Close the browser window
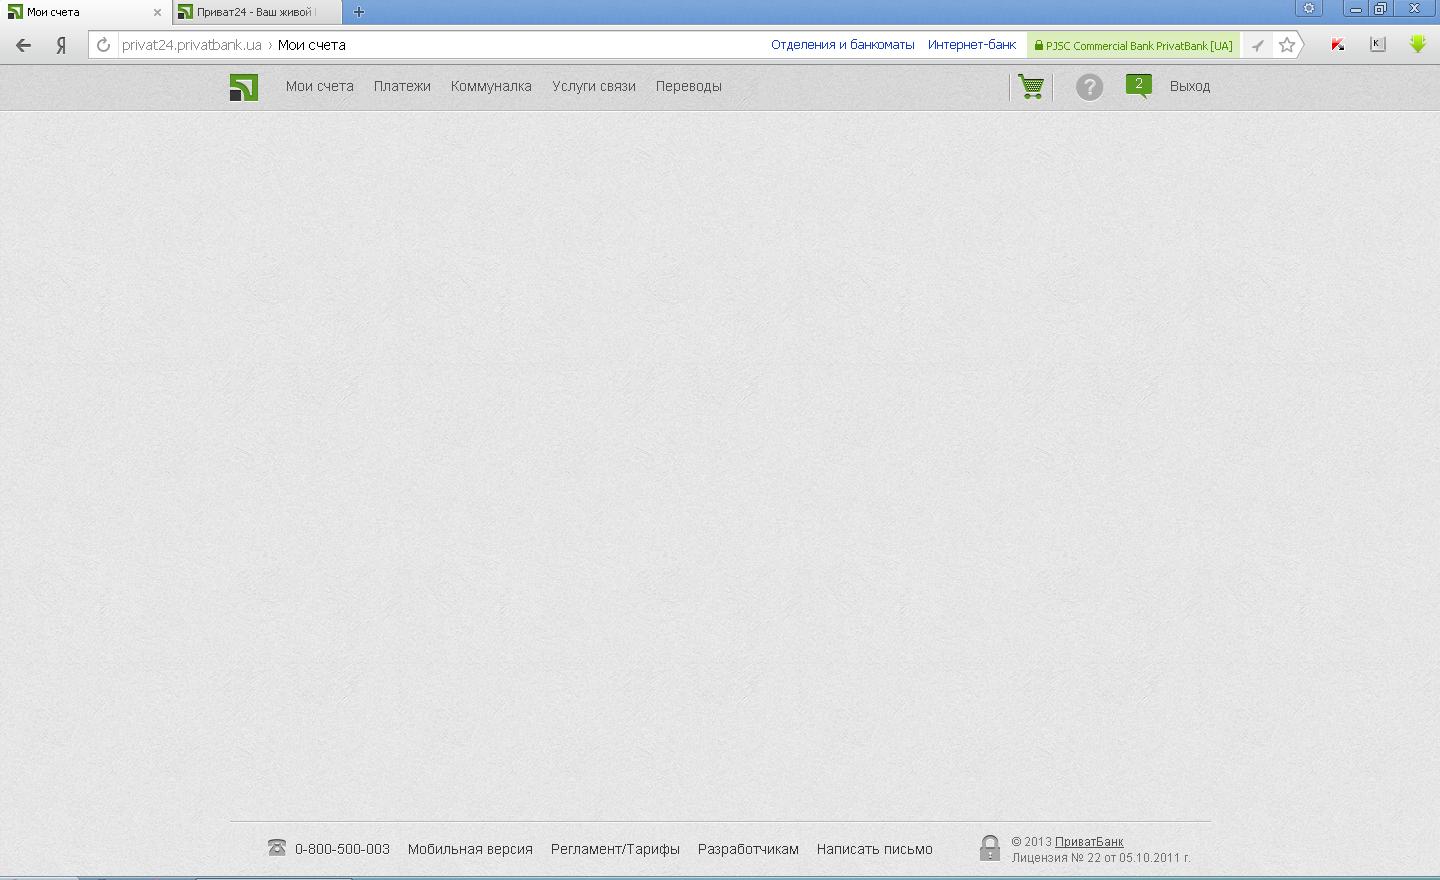Viewport: 1440px width, 880px height. 1415,8
